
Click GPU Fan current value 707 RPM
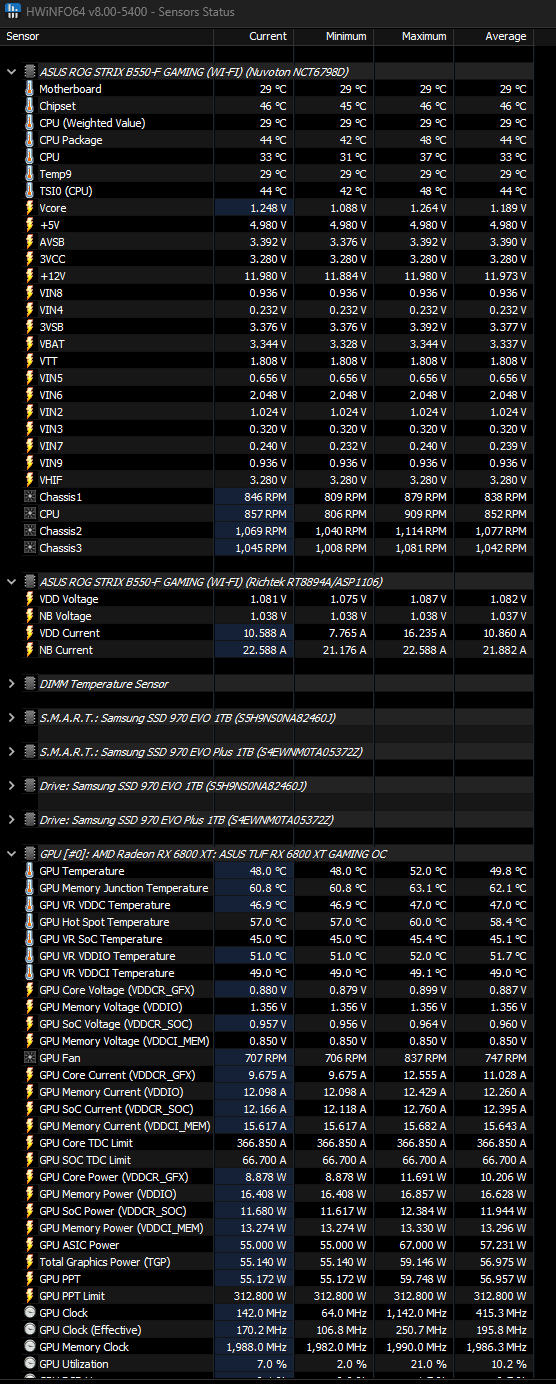point(266,1058)
